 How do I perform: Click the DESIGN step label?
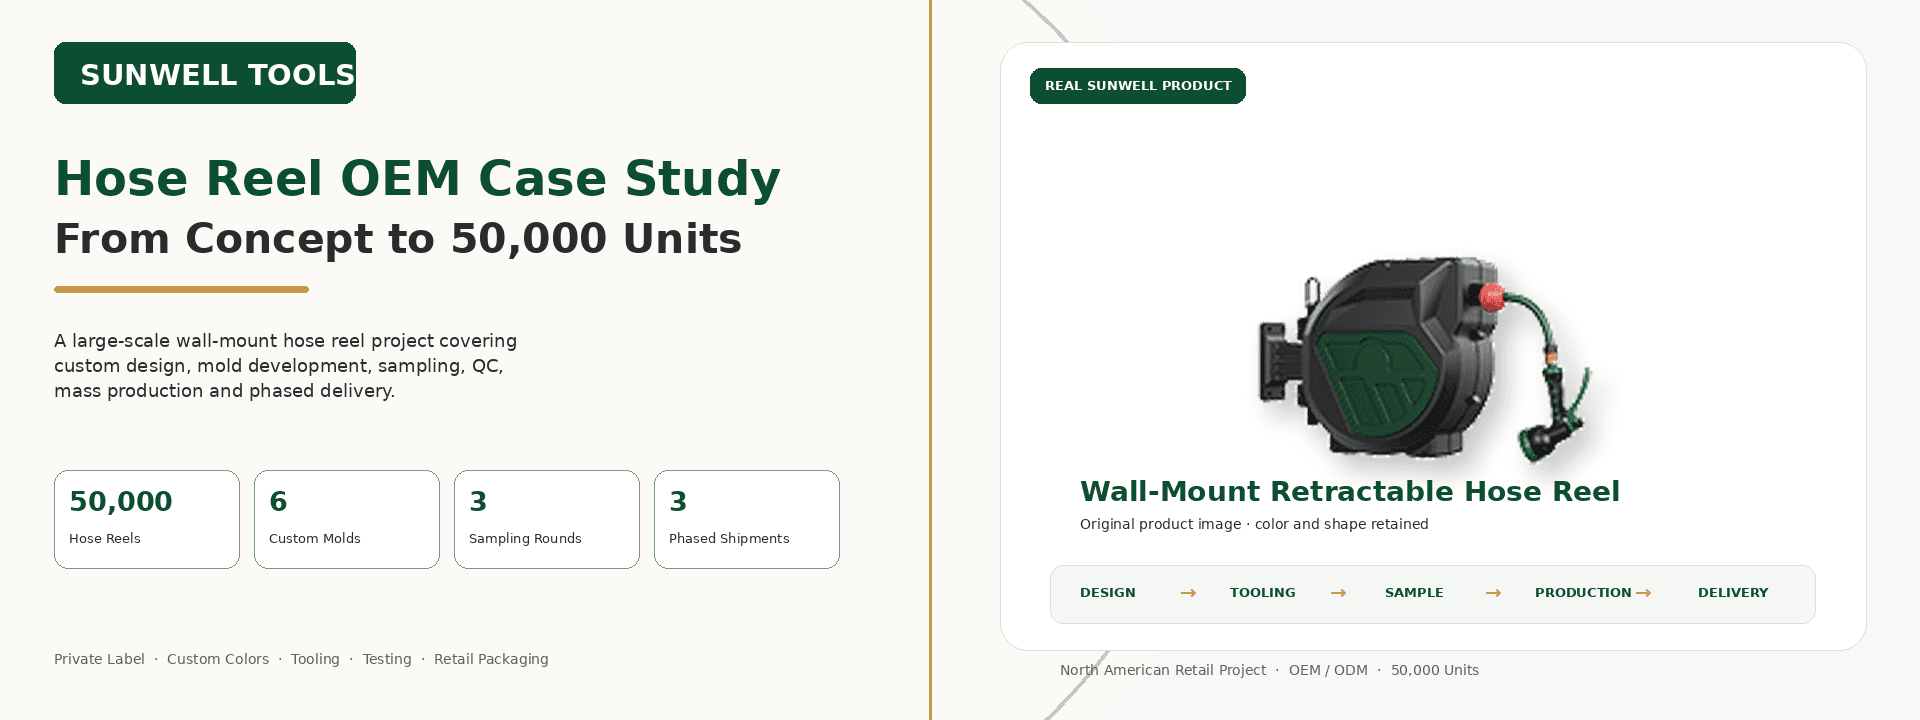pos(1108,593)
